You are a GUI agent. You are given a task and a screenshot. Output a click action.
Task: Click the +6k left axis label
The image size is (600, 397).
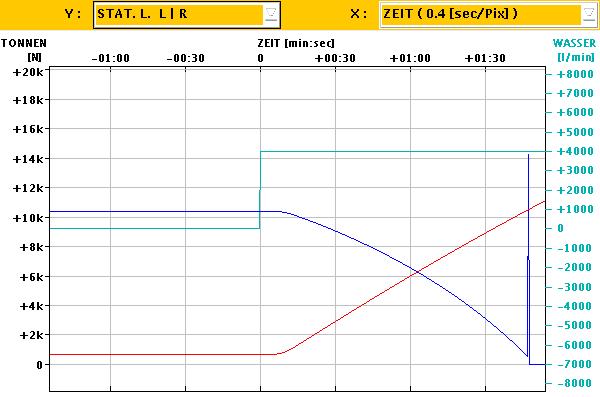point(32,277)
